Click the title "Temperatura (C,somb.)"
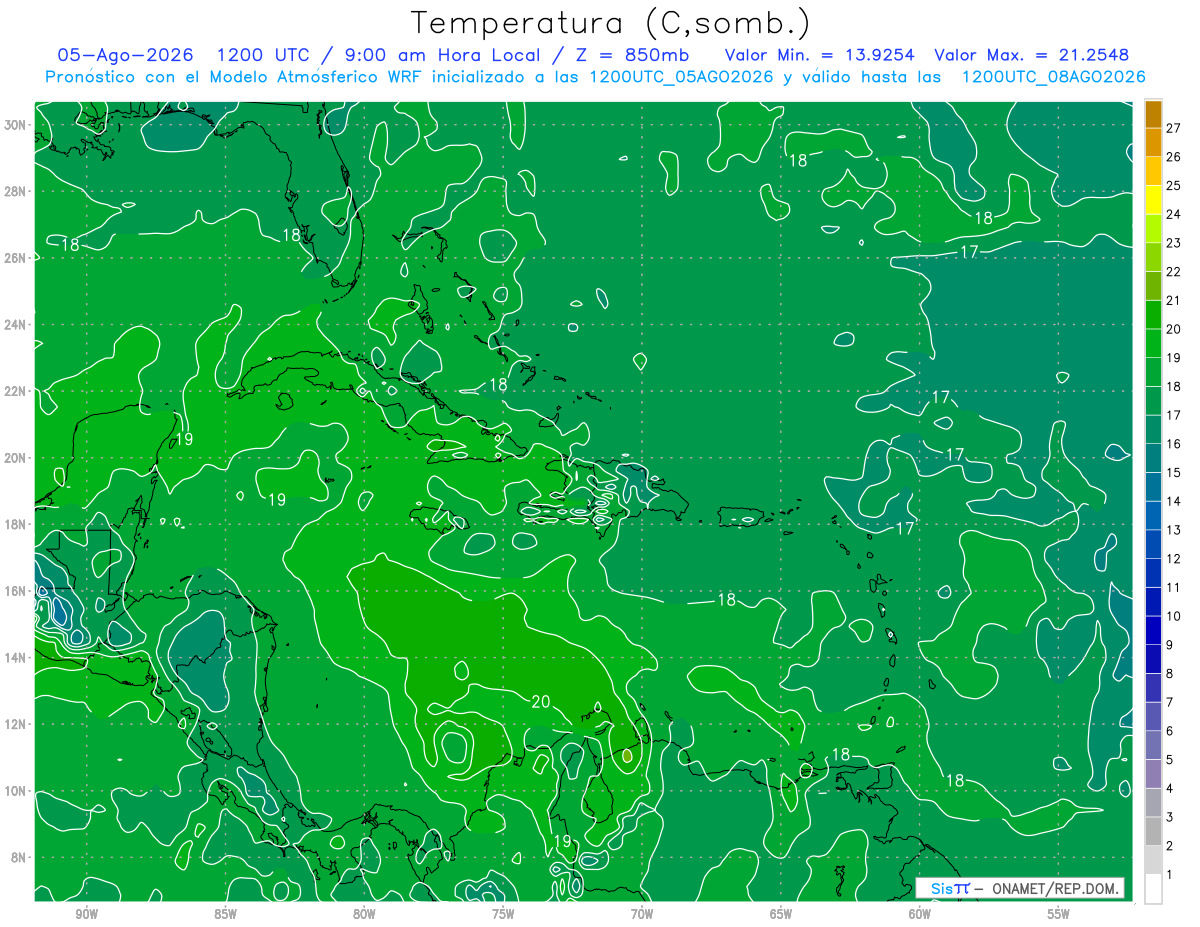Viewport: 1200px width, 927px height. click(611, 23)
